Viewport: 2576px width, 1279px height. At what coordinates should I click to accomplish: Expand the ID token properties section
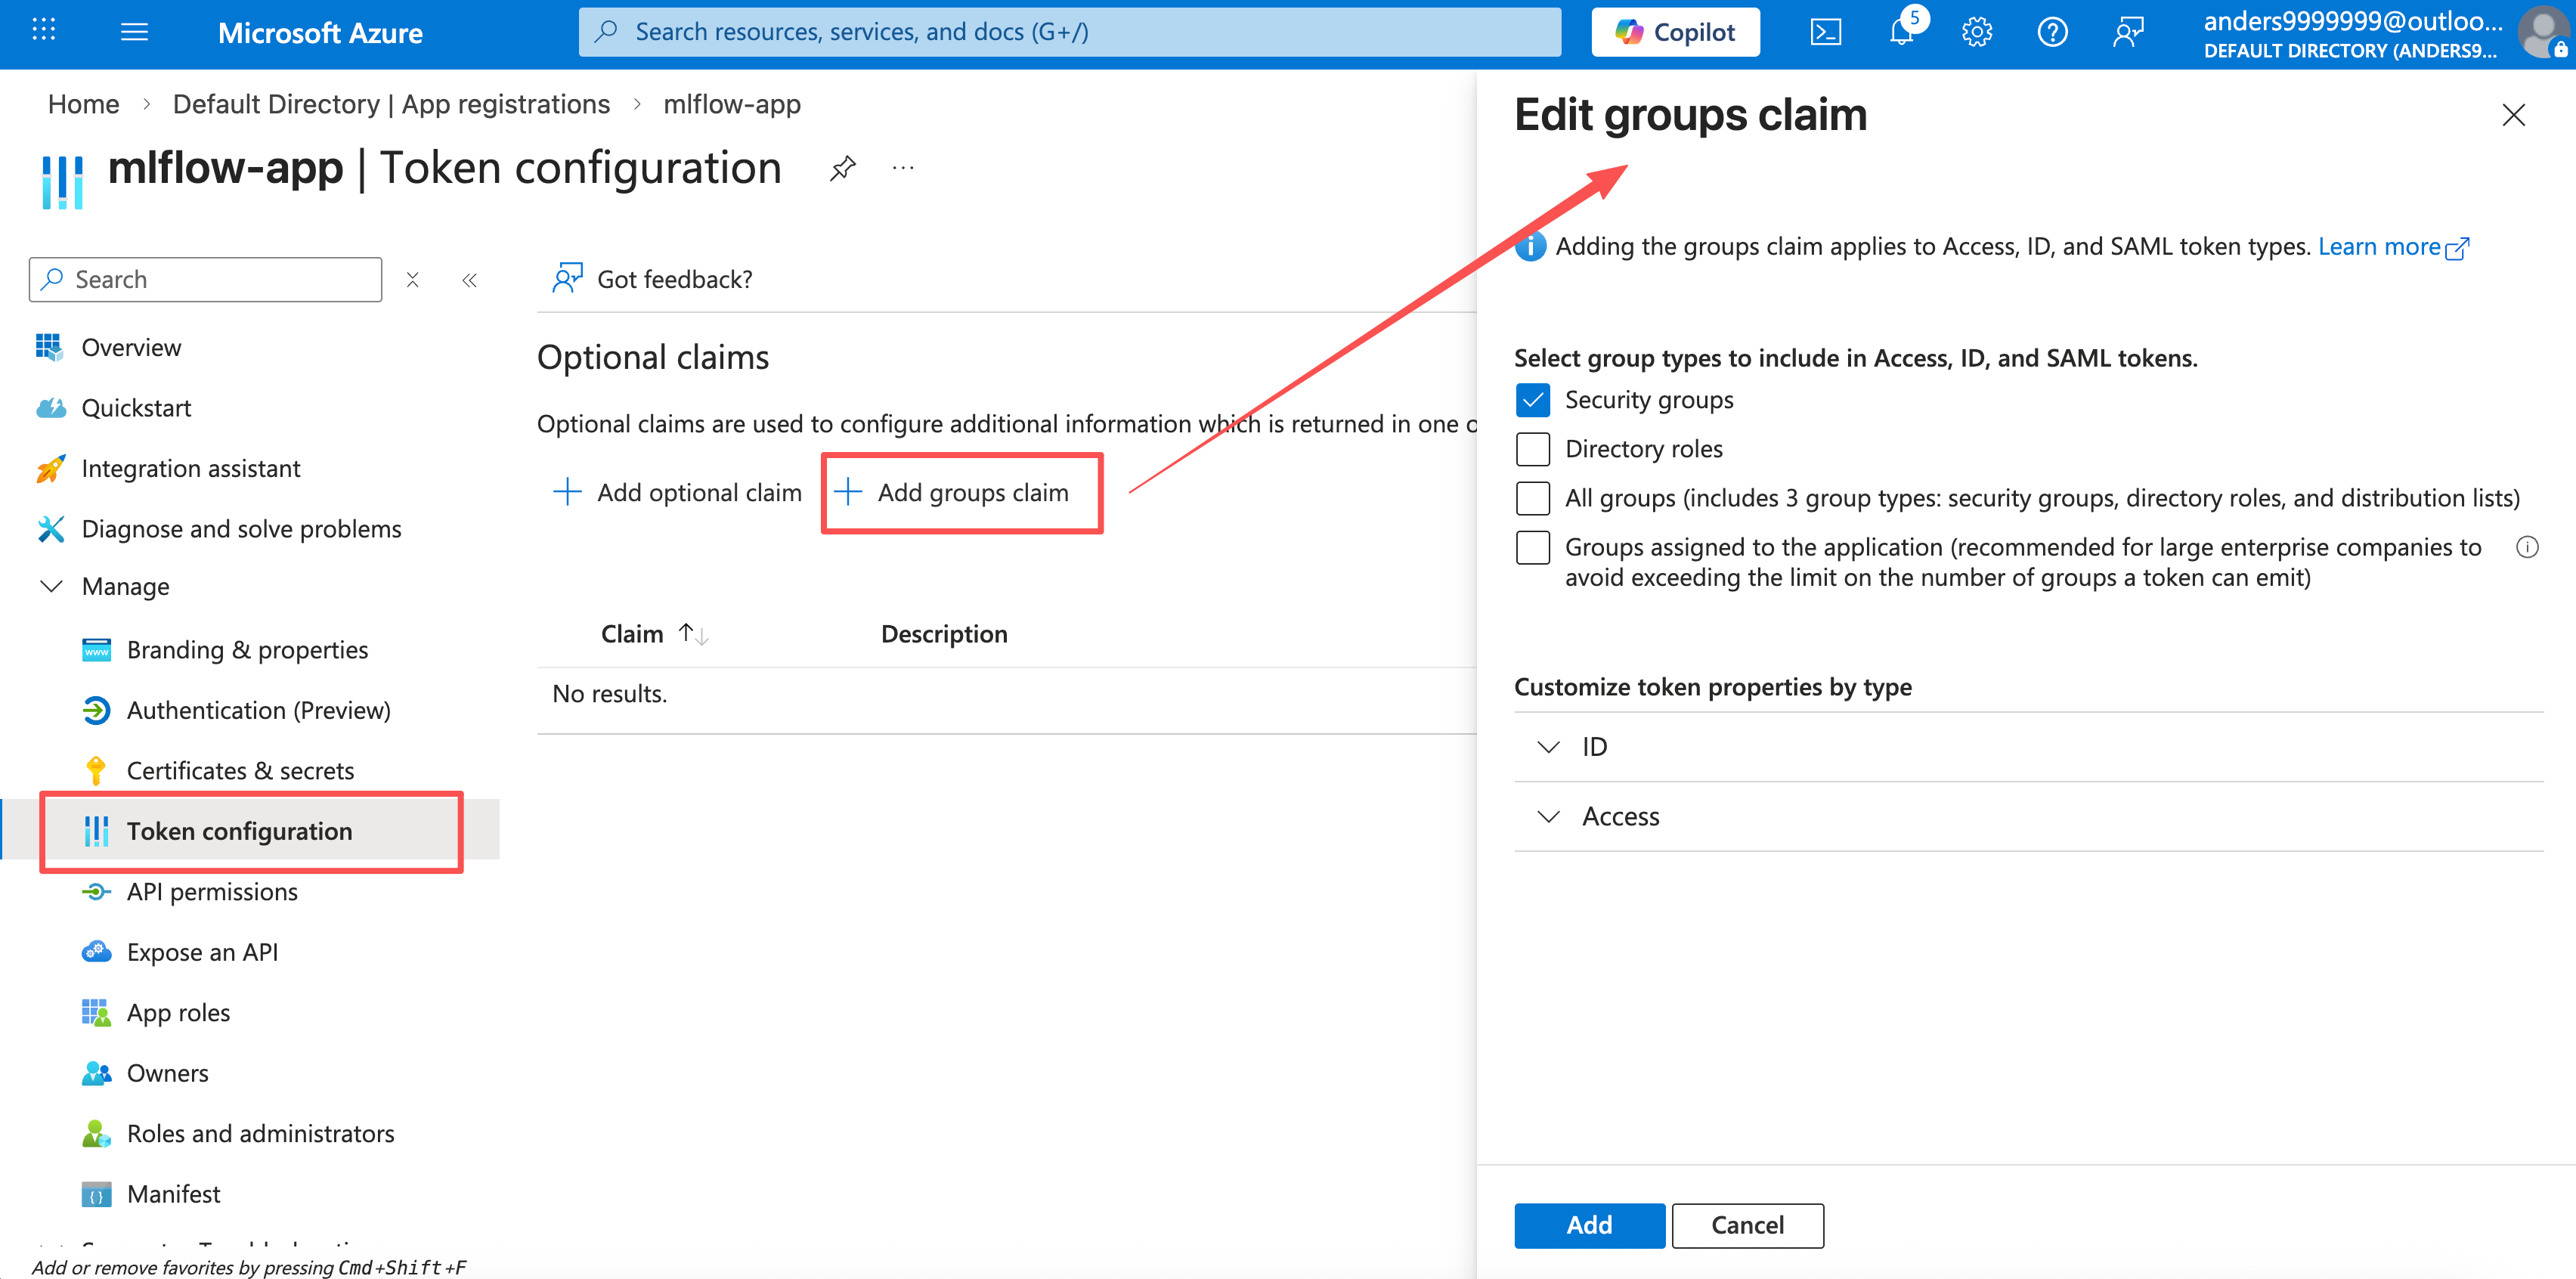tap(1548, 746)
